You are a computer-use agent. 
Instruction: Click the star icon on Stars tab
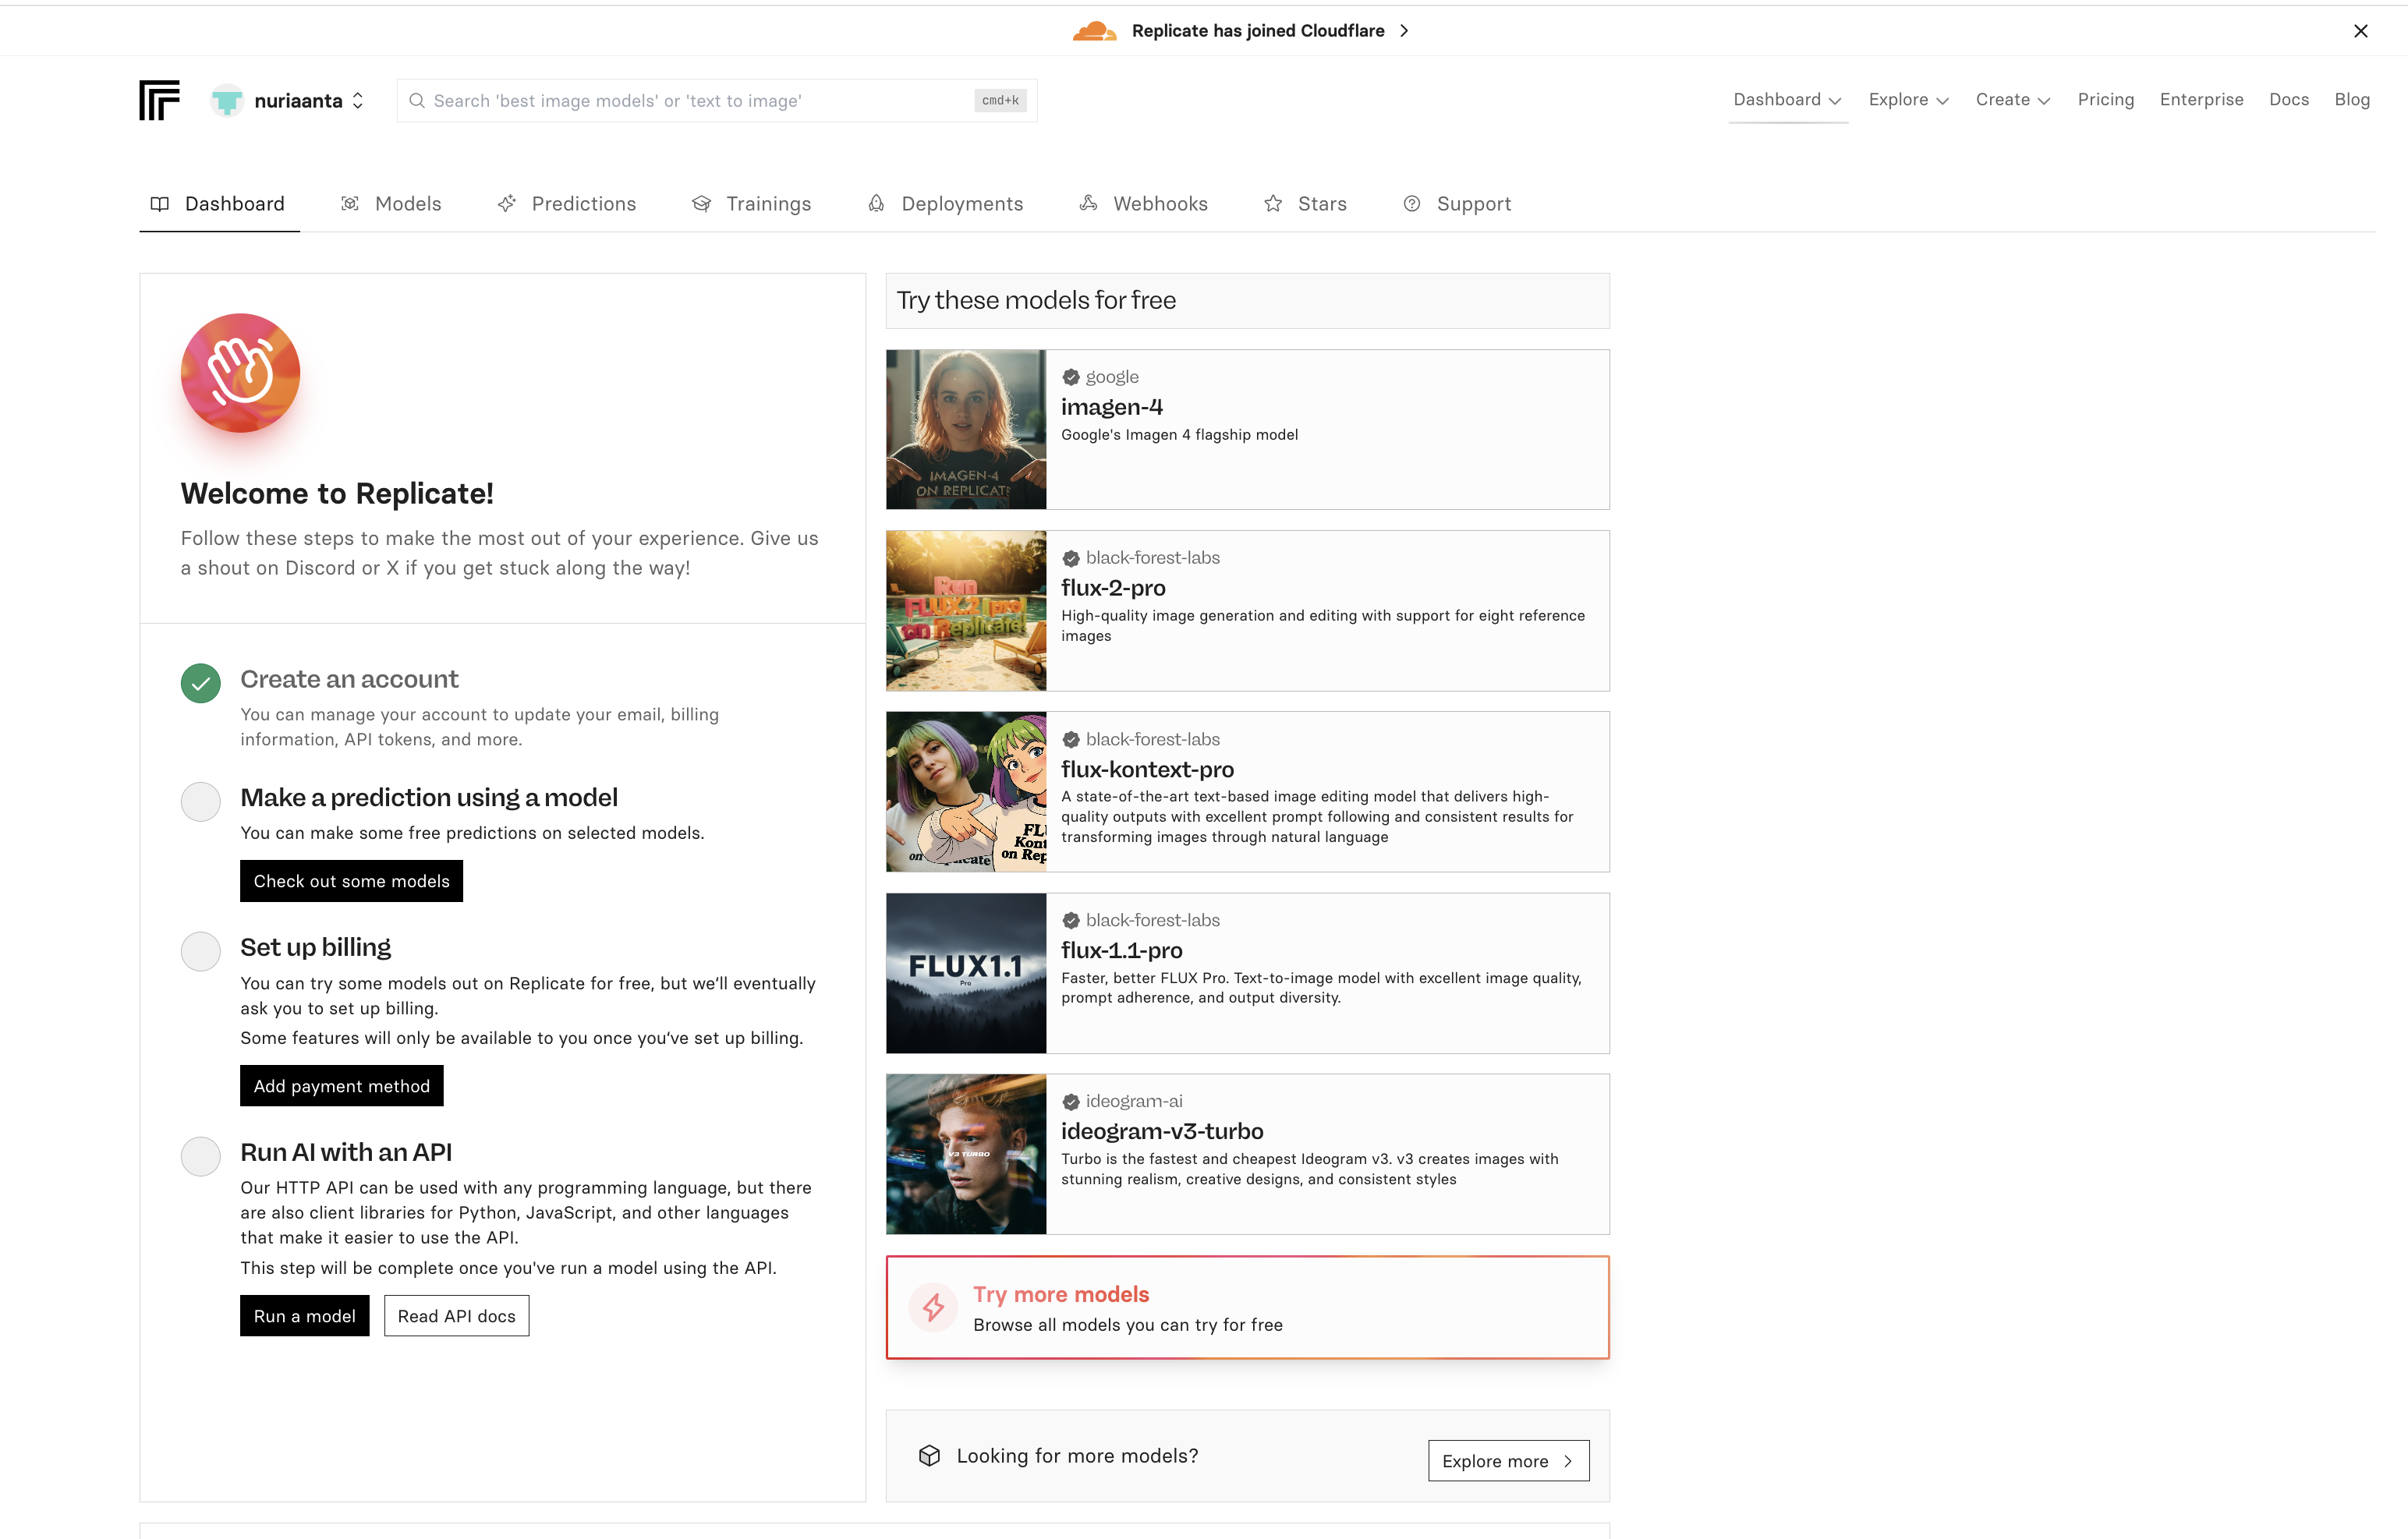coord(1273,204)
